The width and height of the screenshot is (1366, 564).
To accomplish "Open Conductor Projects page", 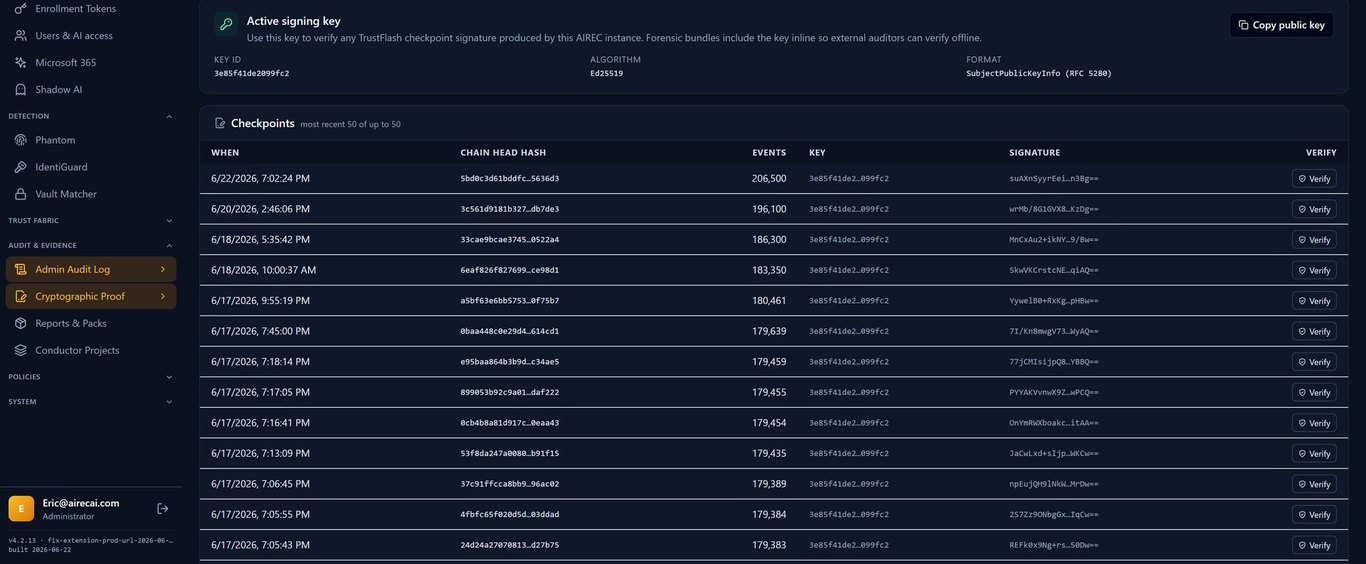I will pyautogui.click(x=91, y=350).
